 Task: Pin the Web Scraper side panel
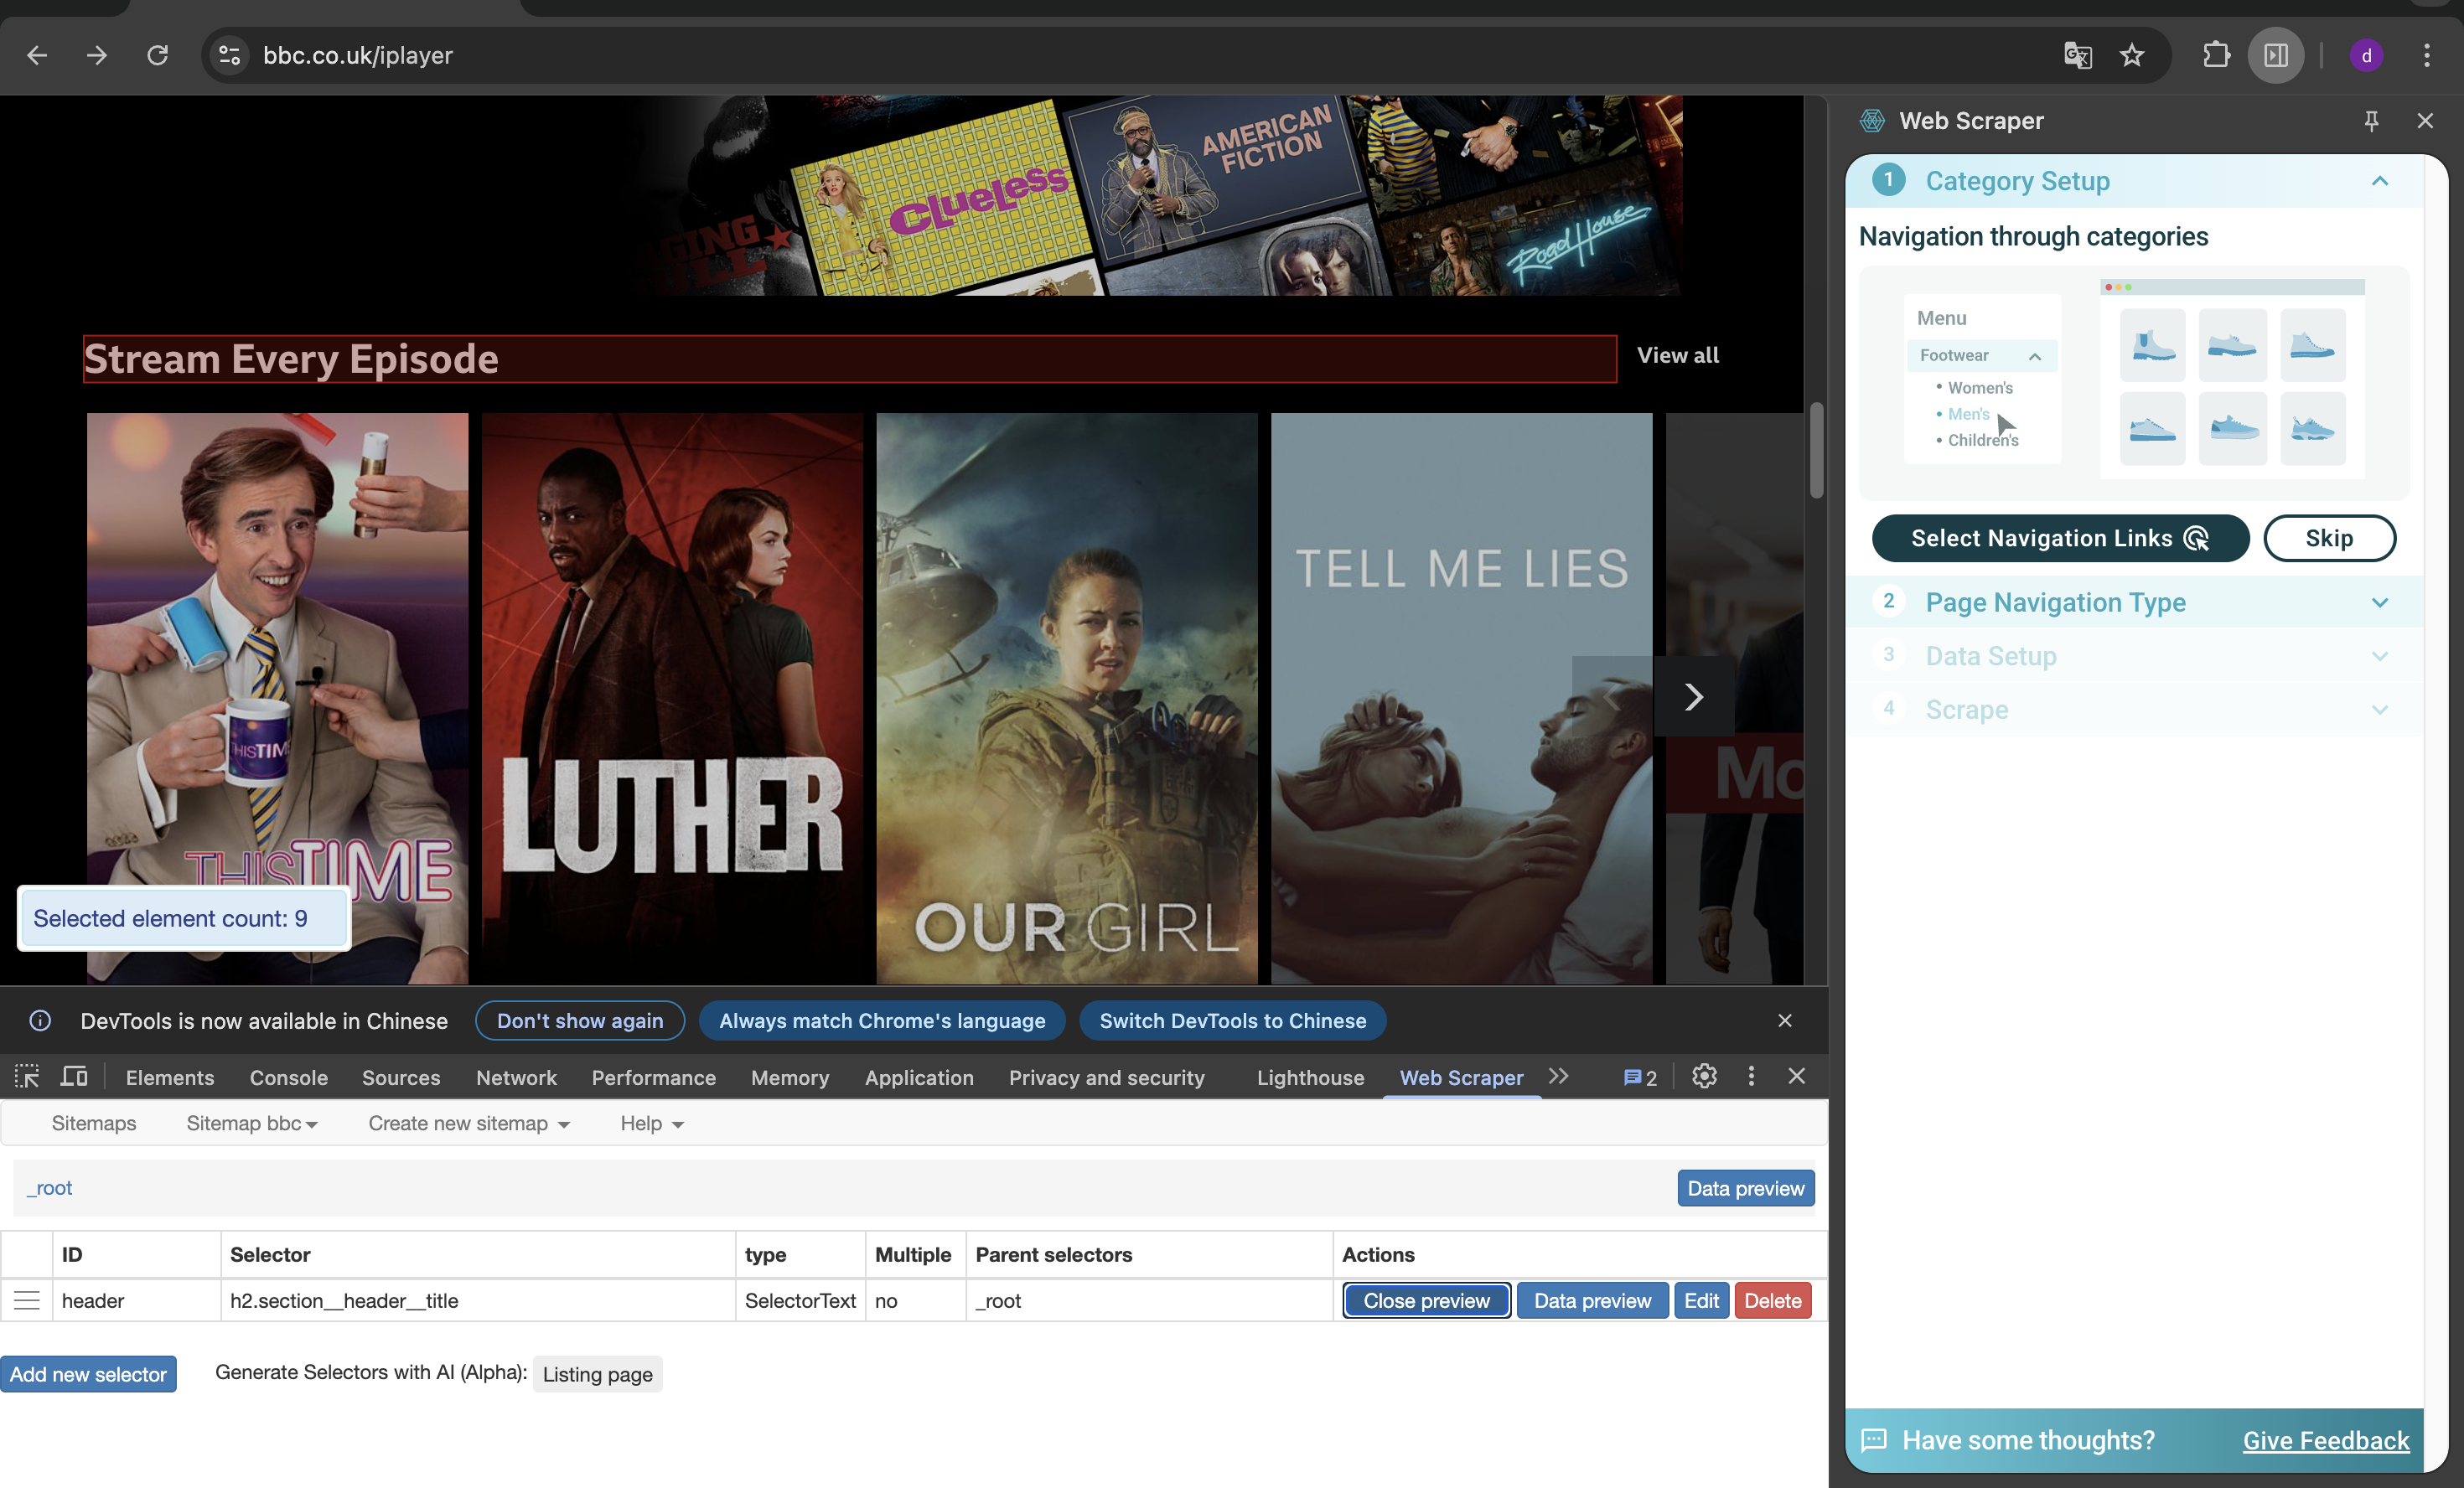2371,121
